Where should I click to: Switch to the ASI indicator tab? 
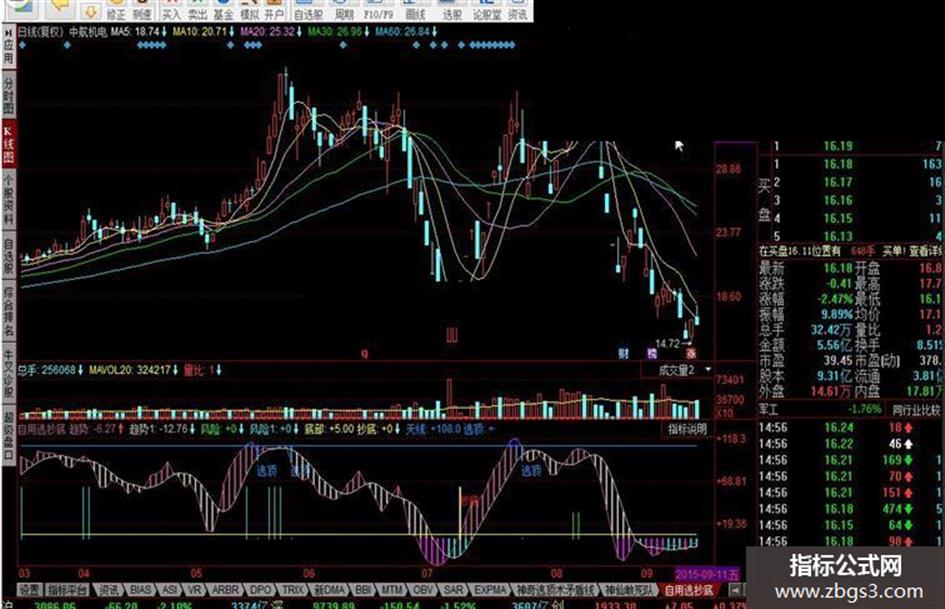[171, 589]
